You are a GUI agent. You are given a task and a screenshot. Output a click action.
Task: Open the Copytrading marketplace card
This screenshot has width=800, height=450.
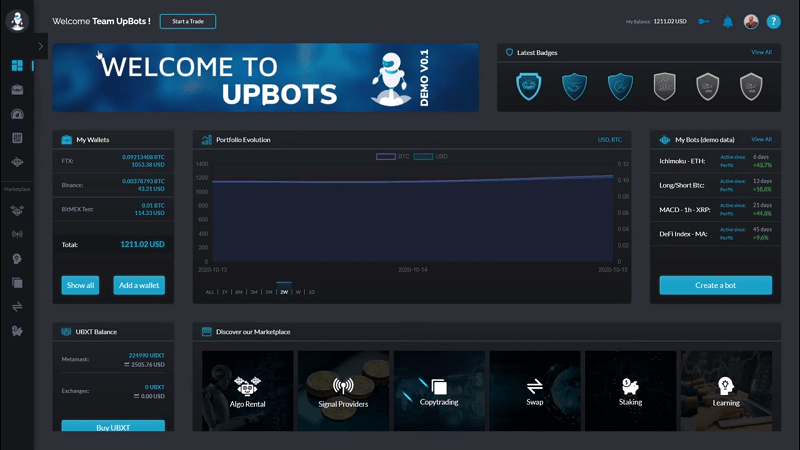tap(439, 391)
